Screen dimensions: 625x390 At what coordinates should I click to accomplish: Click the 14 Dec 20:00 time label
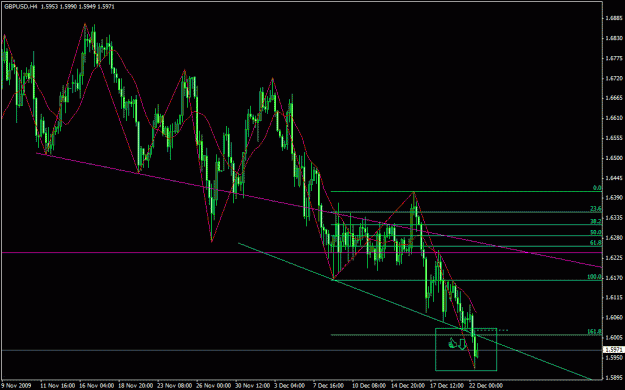(407, 386)
